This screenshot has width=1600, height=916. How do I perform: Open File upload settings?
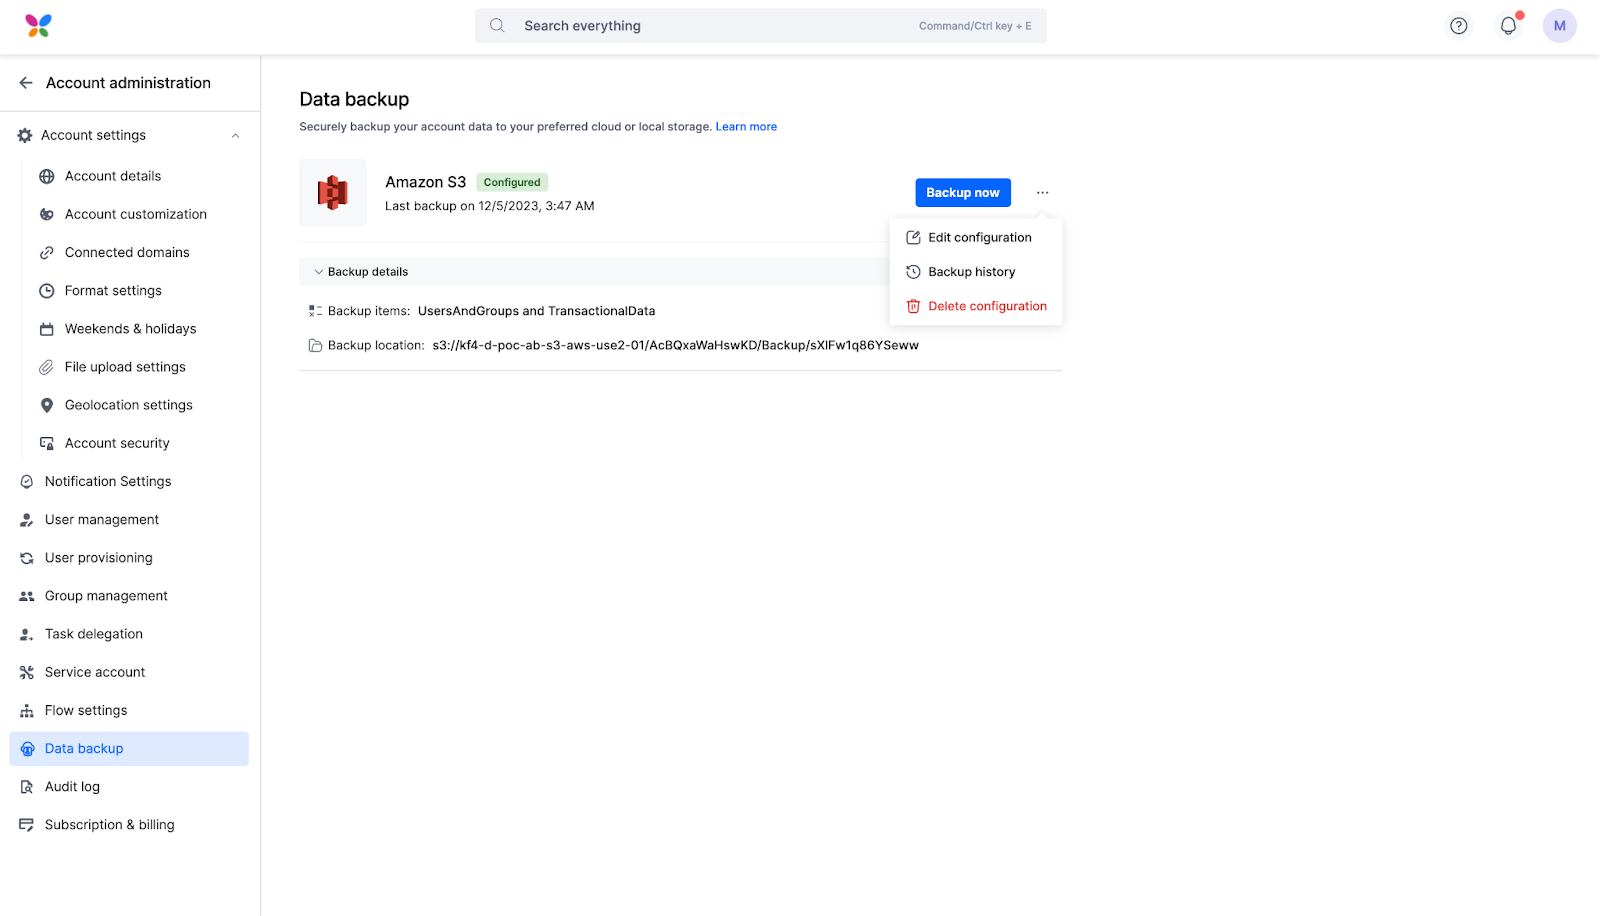coord(125,367)
